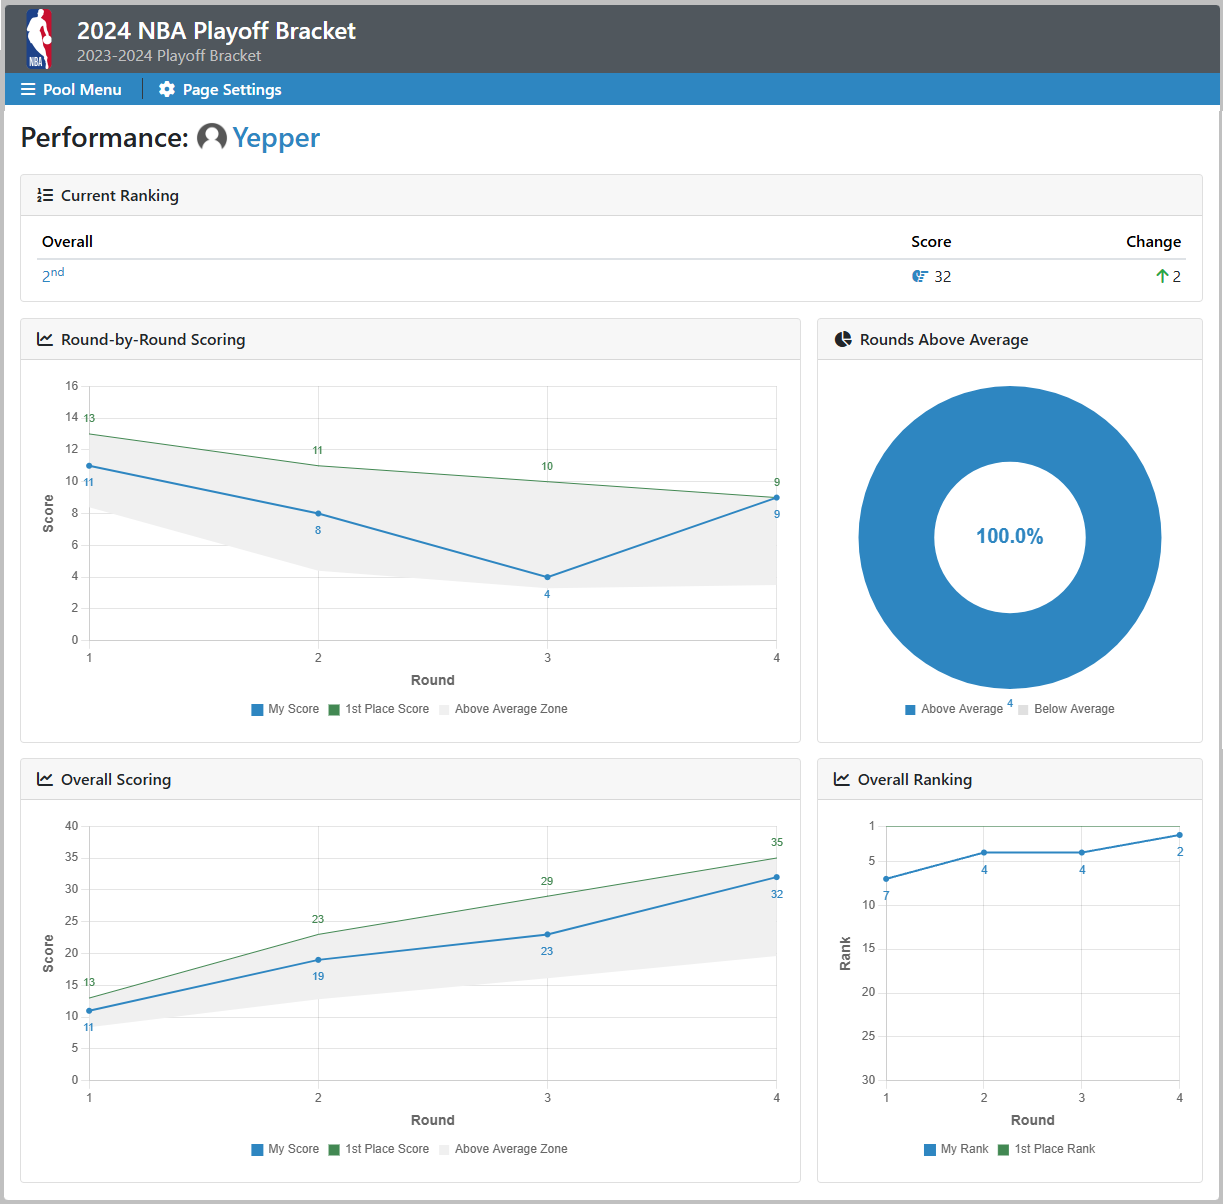Click round 3 point valued 4 in Round-by-Round chart
This screenshot has height=1204, width=1223.
[547, 577]
